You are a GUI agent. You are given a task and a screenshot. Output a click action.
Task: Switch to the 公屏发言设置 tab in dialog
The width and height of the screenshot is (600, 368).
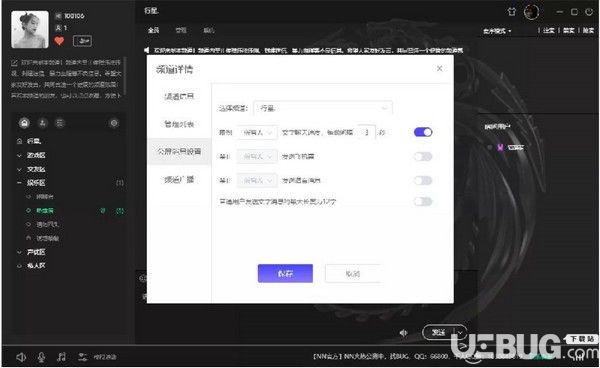(179, 151)
